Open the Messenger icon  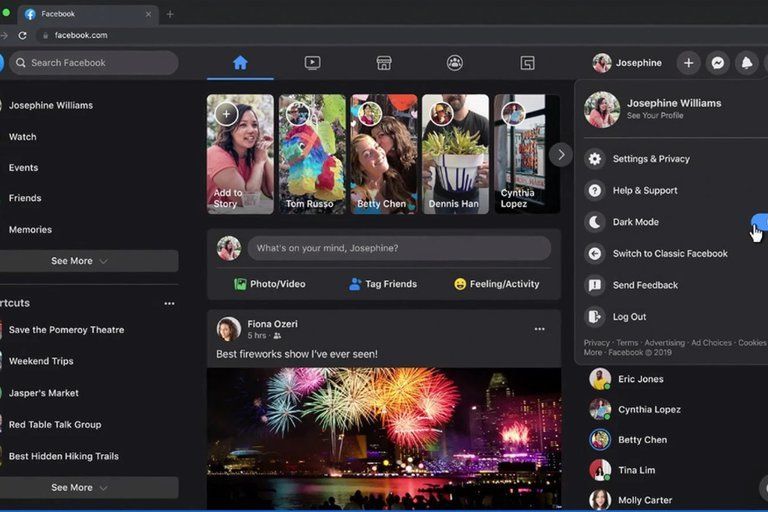pyautogui.click(x=717, y=63)
